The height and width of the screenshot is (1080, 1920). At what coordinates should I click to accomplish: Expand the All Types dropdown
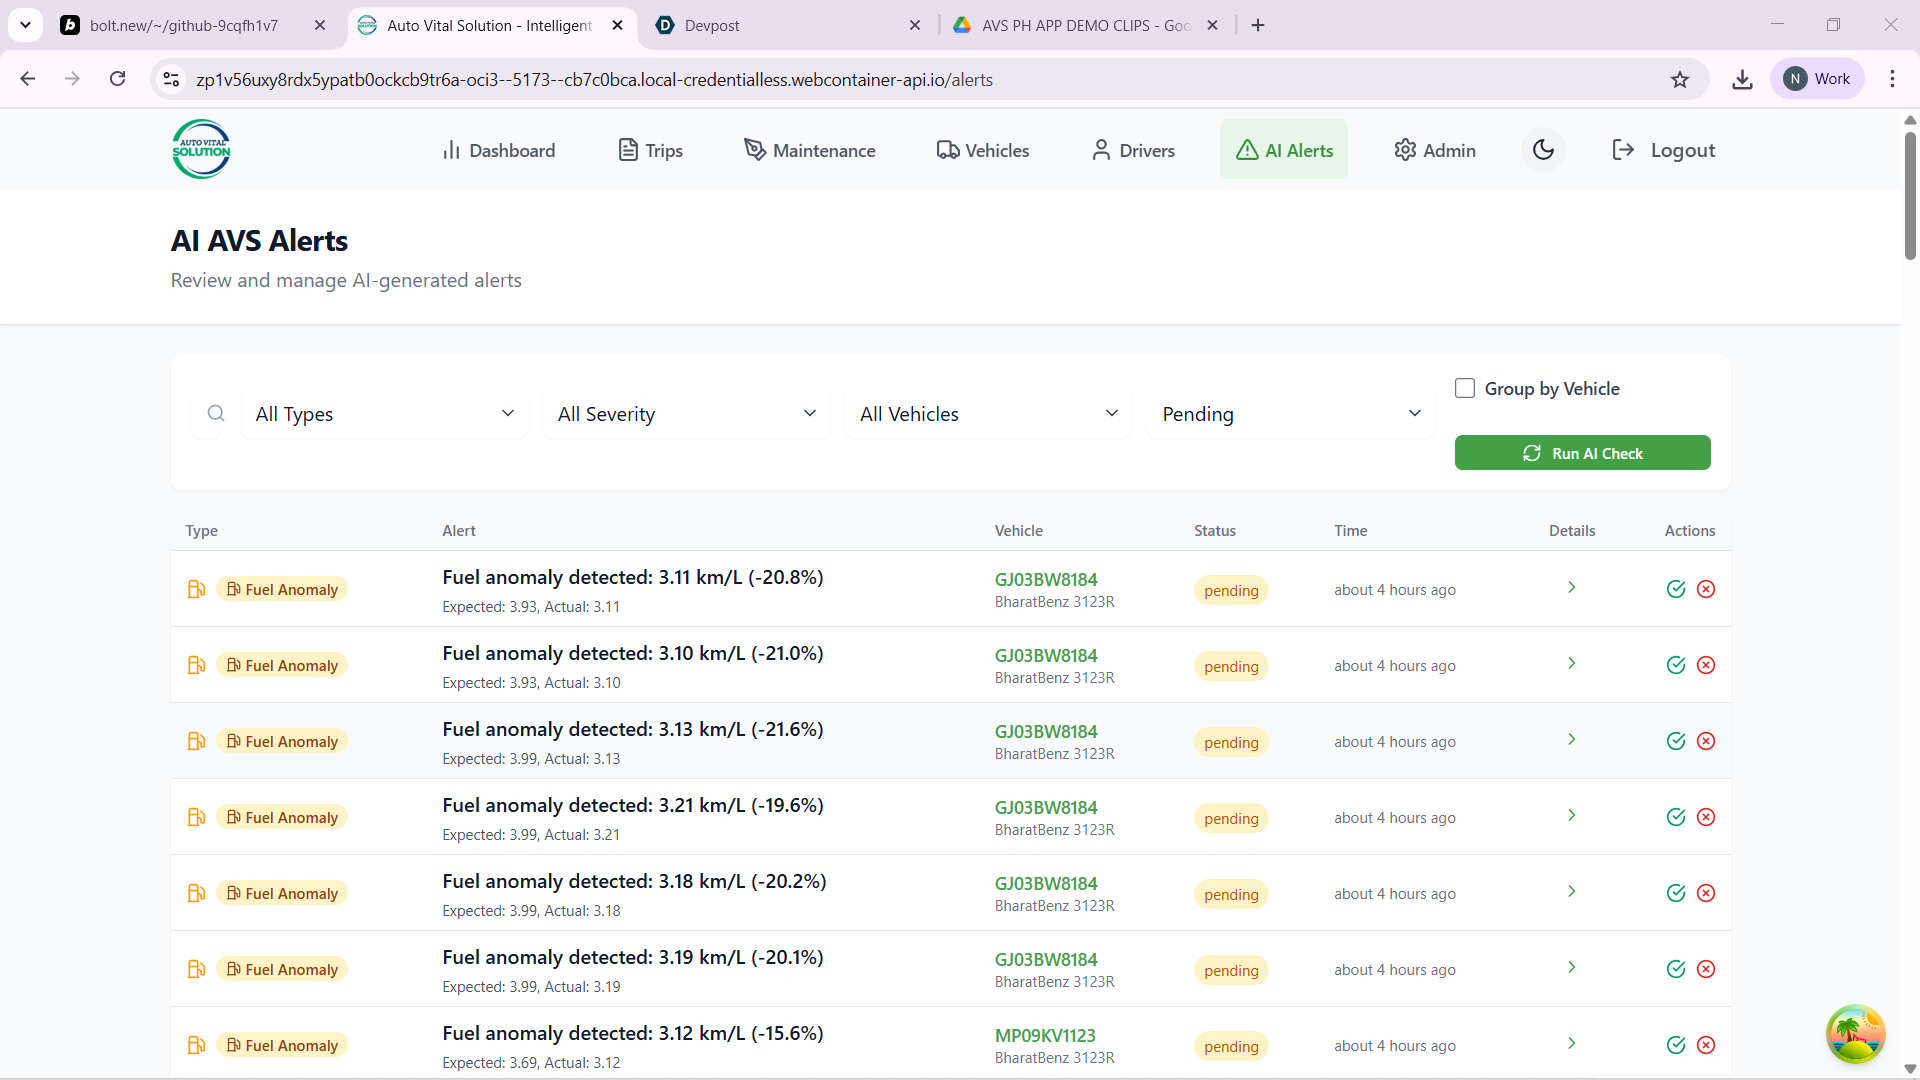pos(385,414)
